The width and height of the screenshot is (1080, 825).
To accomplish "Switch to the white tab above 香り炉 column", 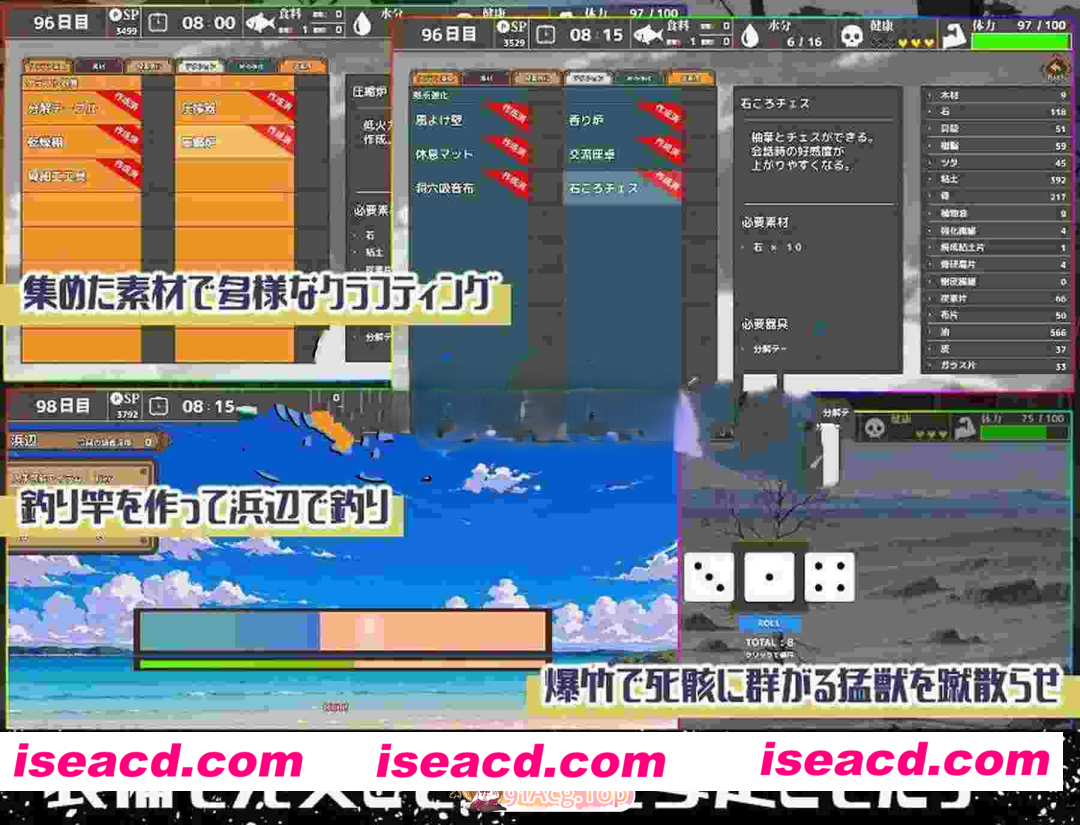I will tap(586, 77).
